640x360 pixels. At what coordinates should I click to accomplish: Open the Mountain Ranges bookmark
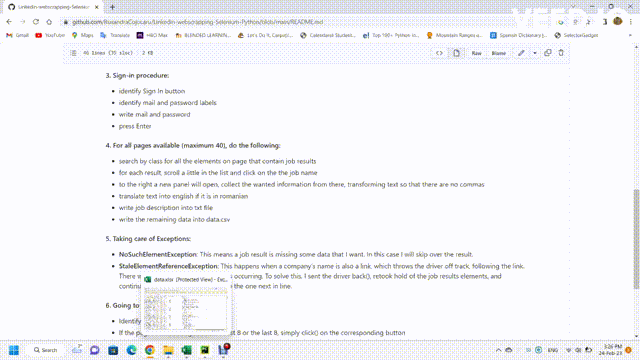pos(454,36)
